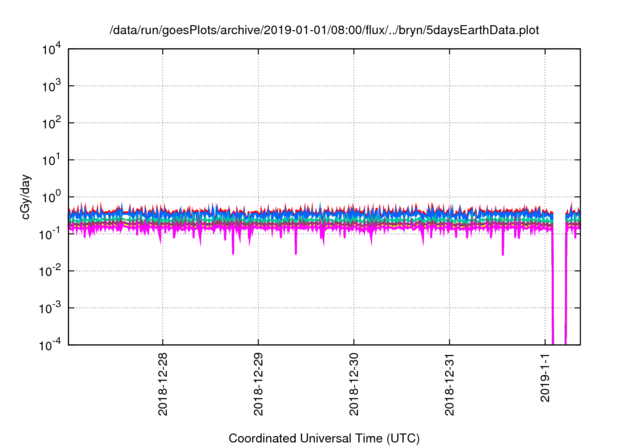Click the 10^3 y-axis tick label
This screenshot has height=448, width=640.
click(51, 86)
